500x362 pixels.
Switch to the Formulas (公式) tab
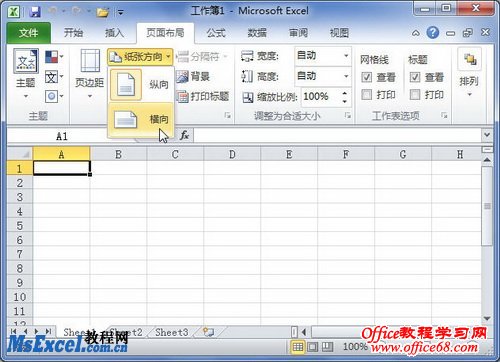click(216, 33)
